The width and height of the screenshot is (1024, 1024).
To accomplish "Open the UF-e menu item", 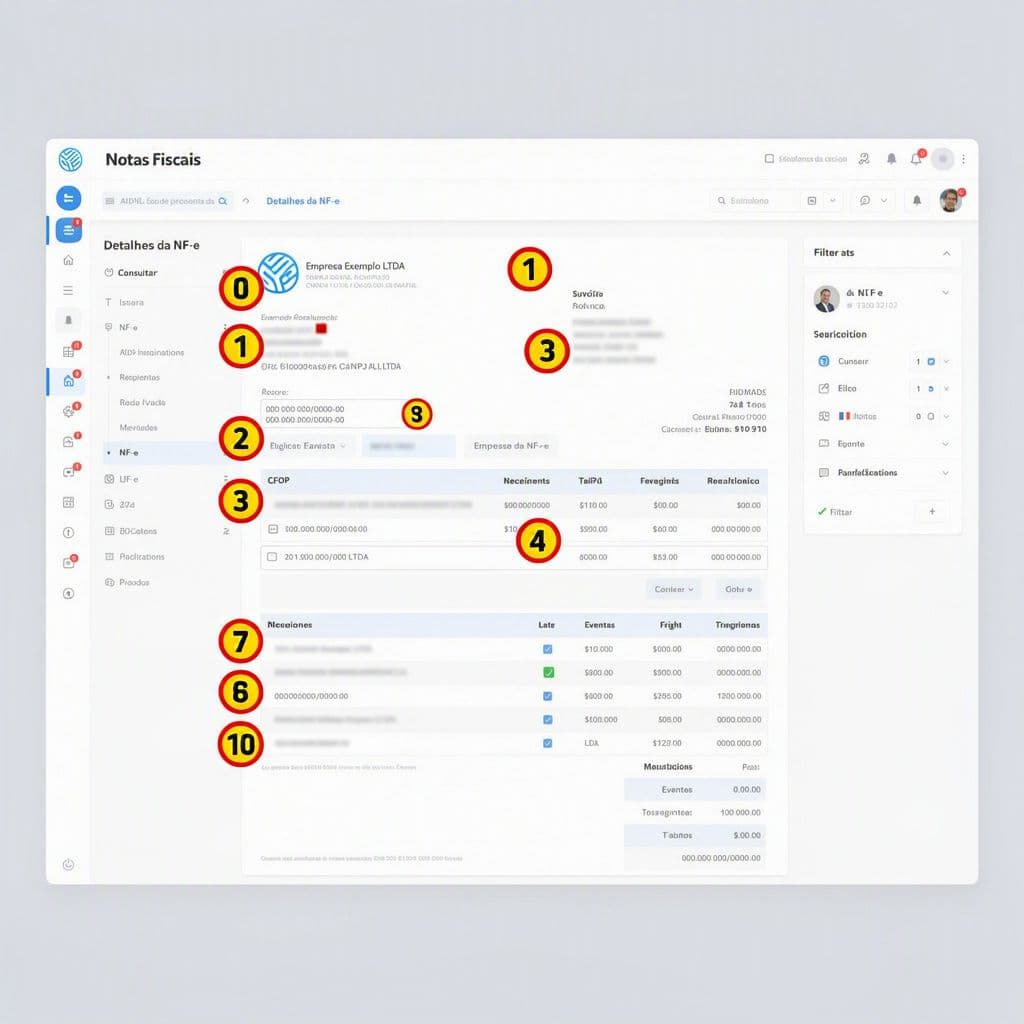I will pyautogui.click(x=129, y=479).
